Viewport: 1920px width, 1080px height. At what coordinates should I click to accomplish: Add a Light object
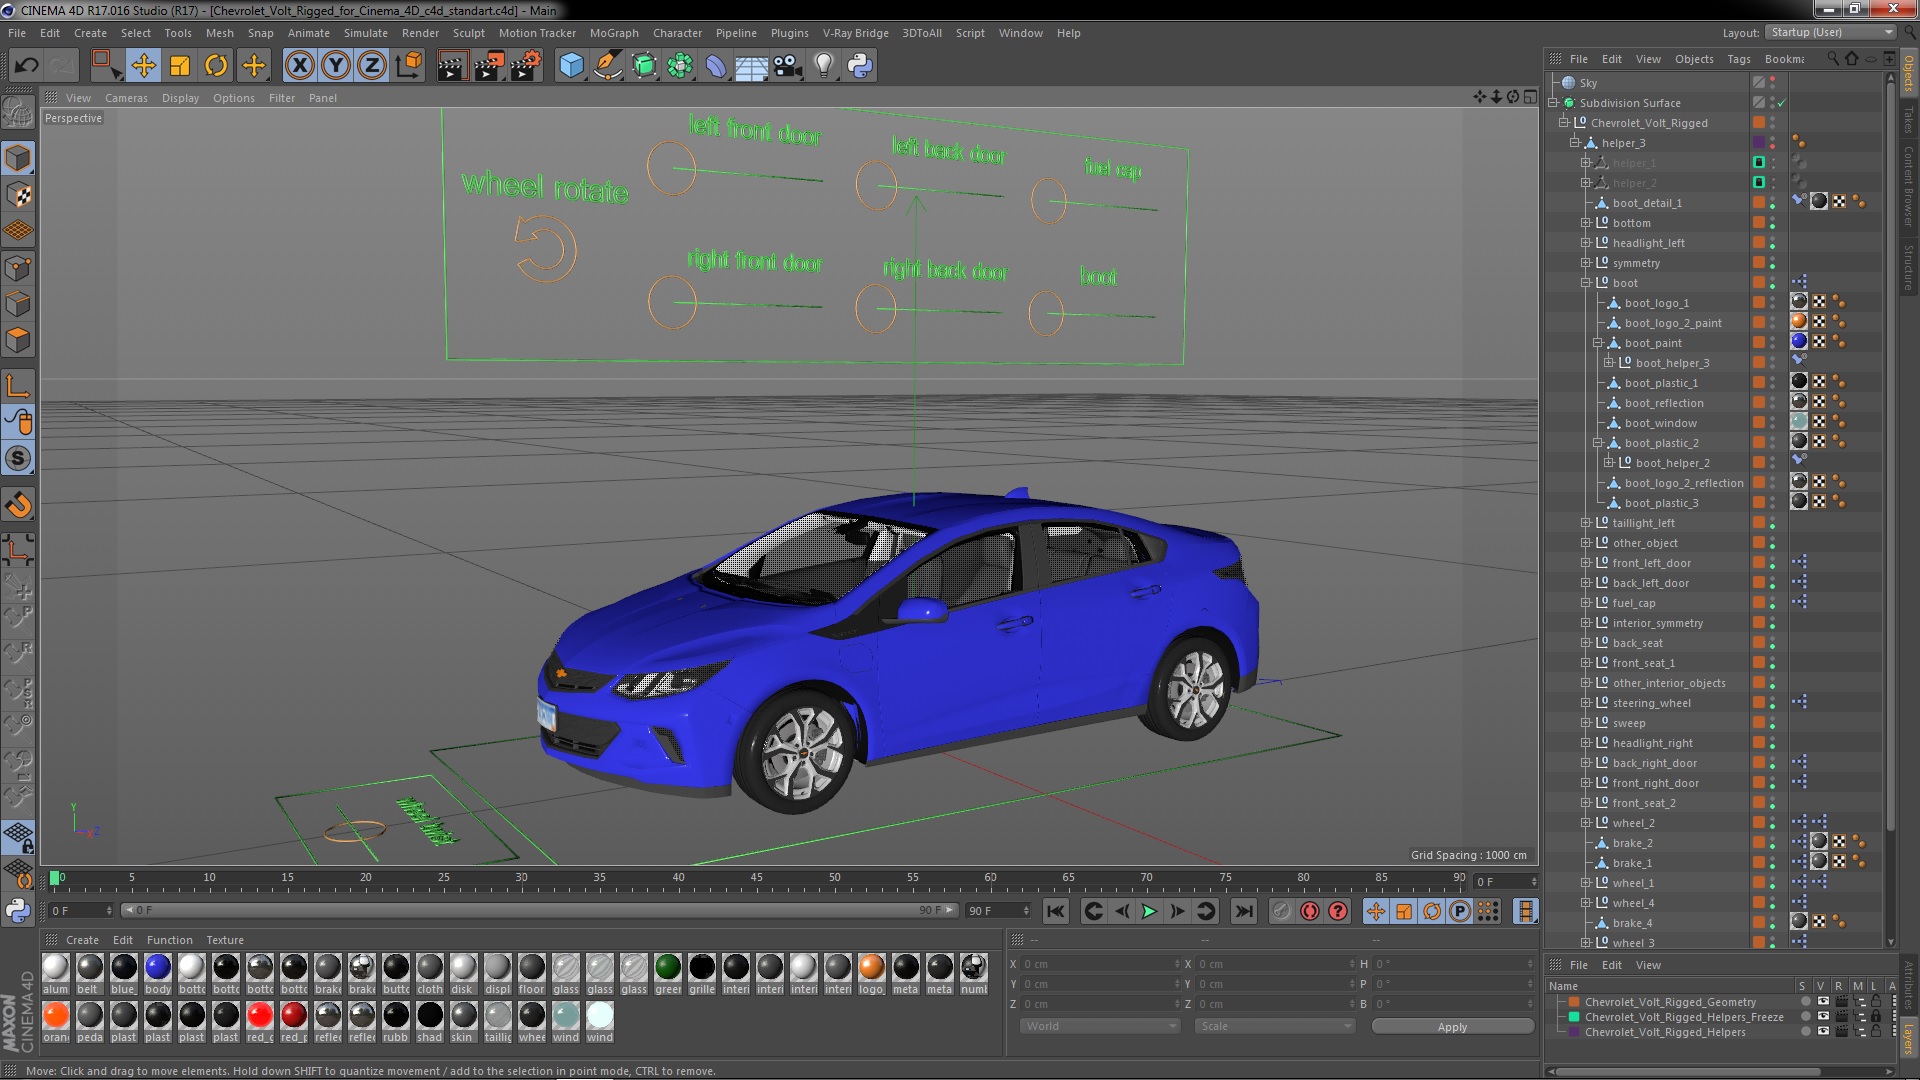pos(824,66)
